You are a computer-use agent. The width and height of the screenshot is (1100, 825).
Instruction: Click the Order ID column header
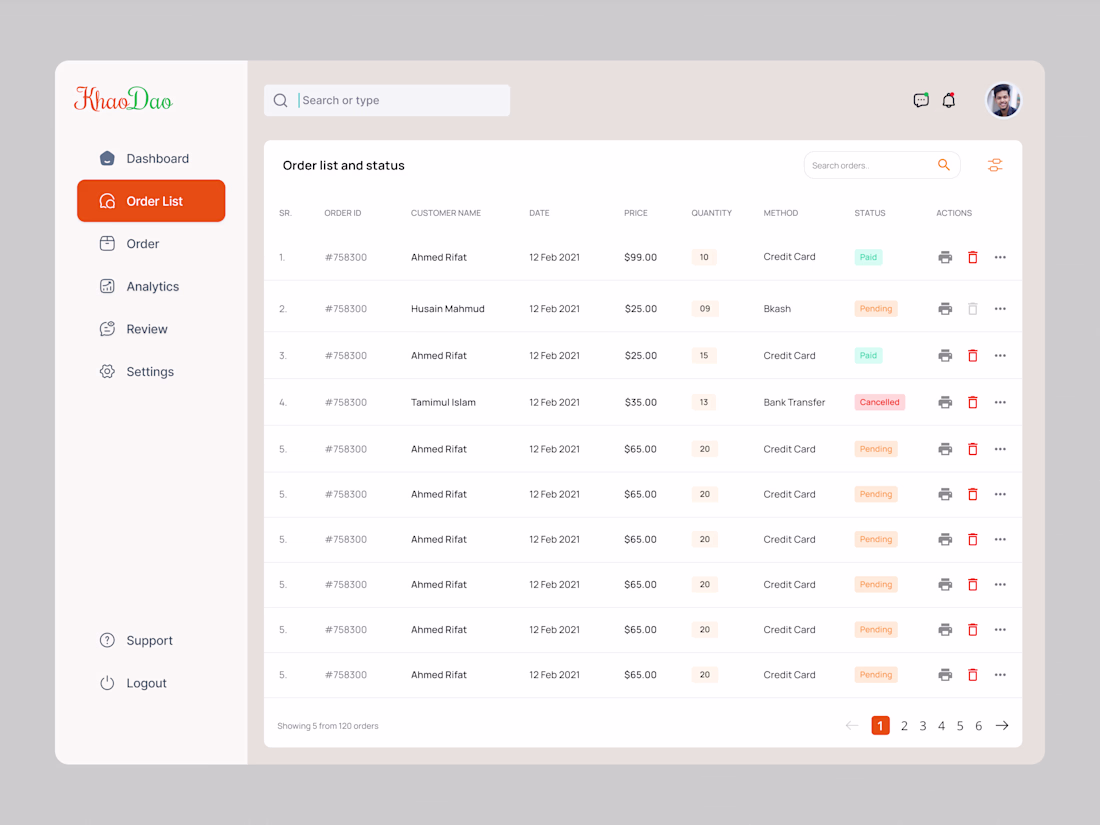tap(342, 213)
